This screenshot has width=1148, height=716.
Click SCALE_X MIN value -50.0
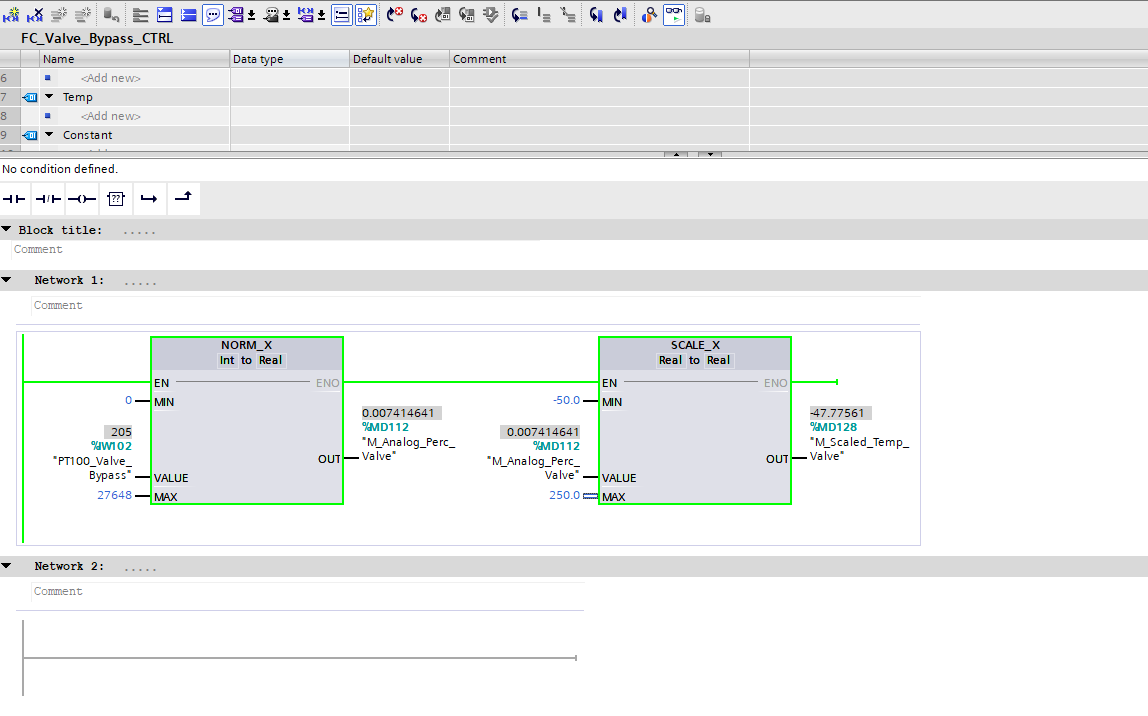pyautogui.click(x=566, y=400)
